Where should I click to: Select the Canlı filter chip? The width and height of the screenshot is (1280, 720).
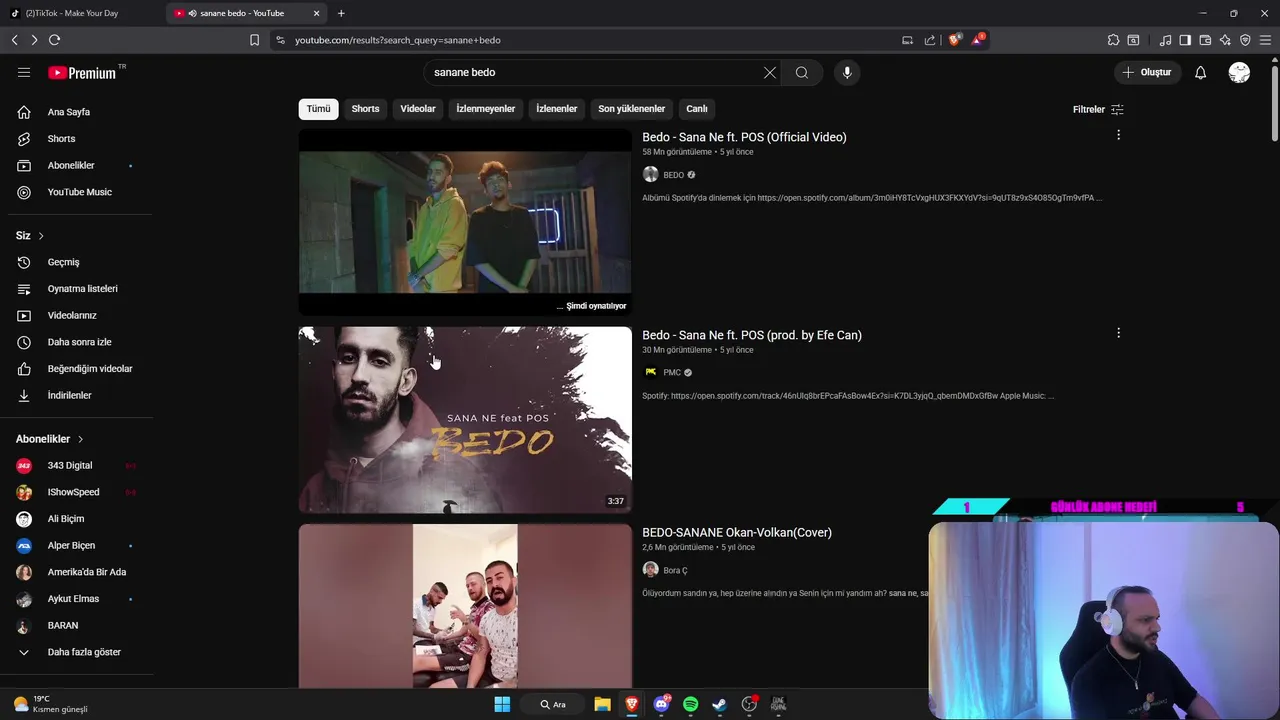point(697,109)
